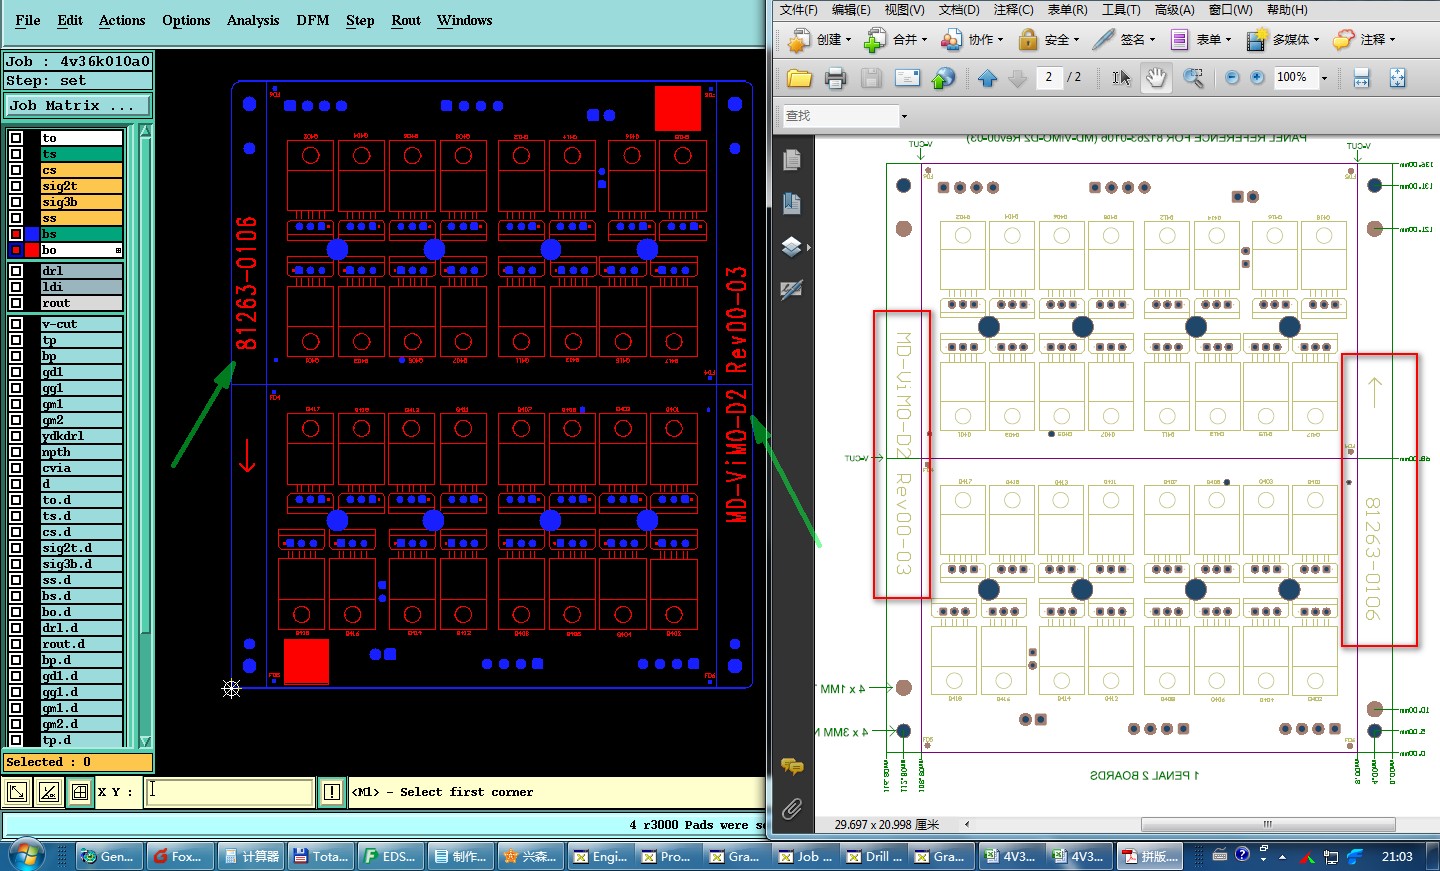1440x871 pixels.
Task: Choose the Hand tool icon
Action: coord(1157,78)
